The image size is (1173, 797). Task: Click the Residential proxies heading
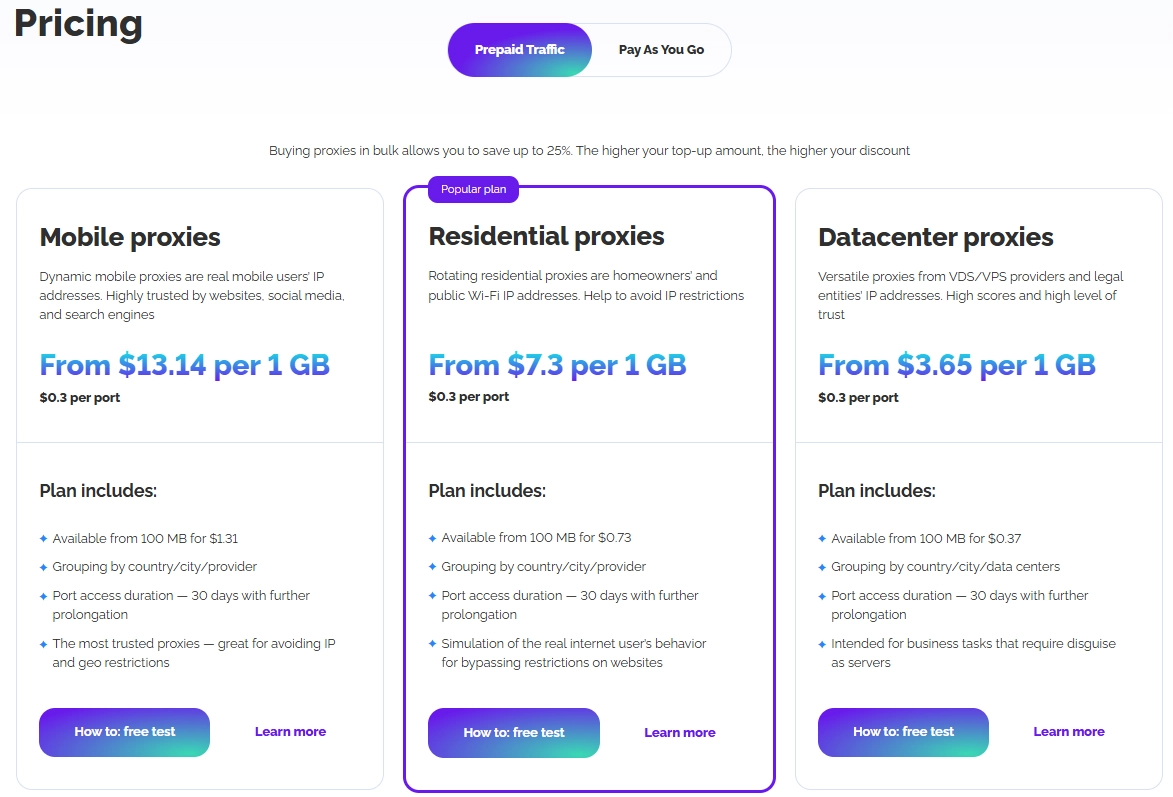pos(546,236)
